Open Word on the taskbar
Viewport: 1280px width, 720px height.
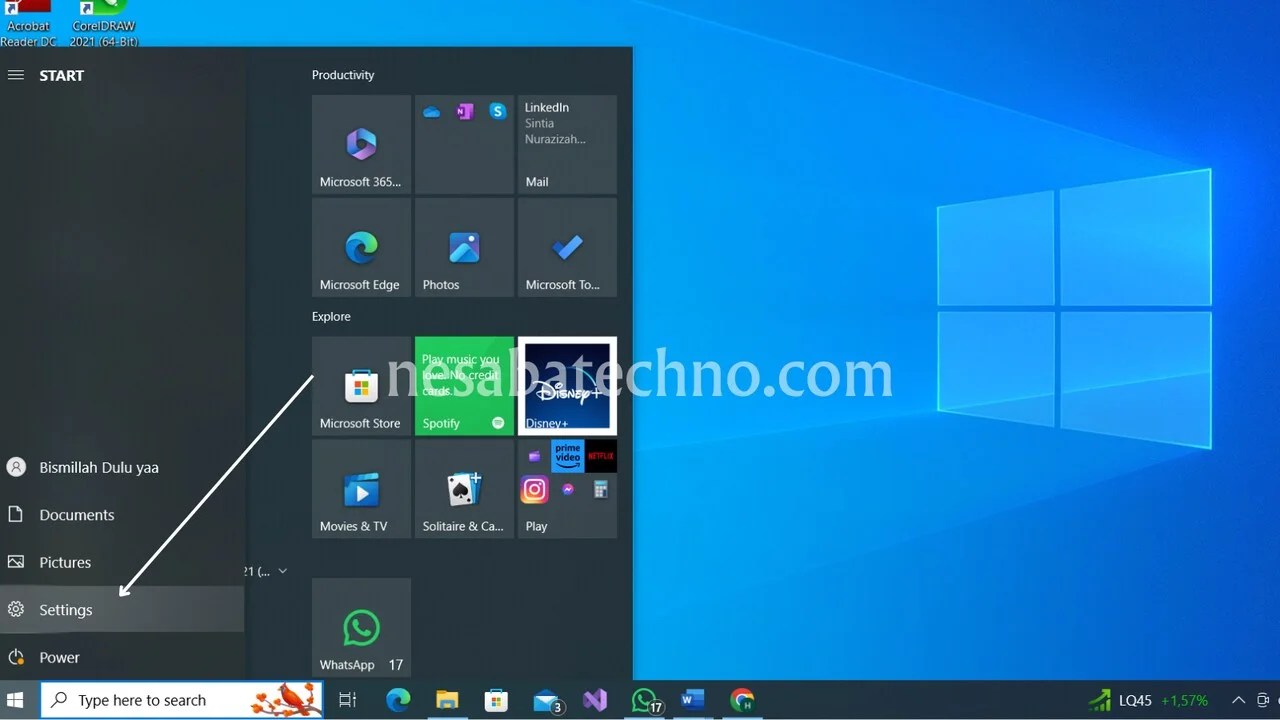click(x=692, y=700)
